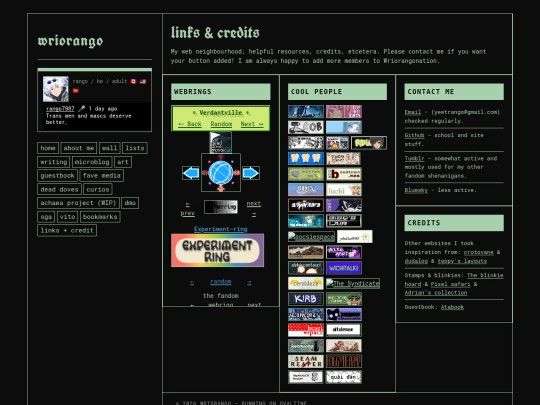Click the Verdantville Random link

[221, 124]
